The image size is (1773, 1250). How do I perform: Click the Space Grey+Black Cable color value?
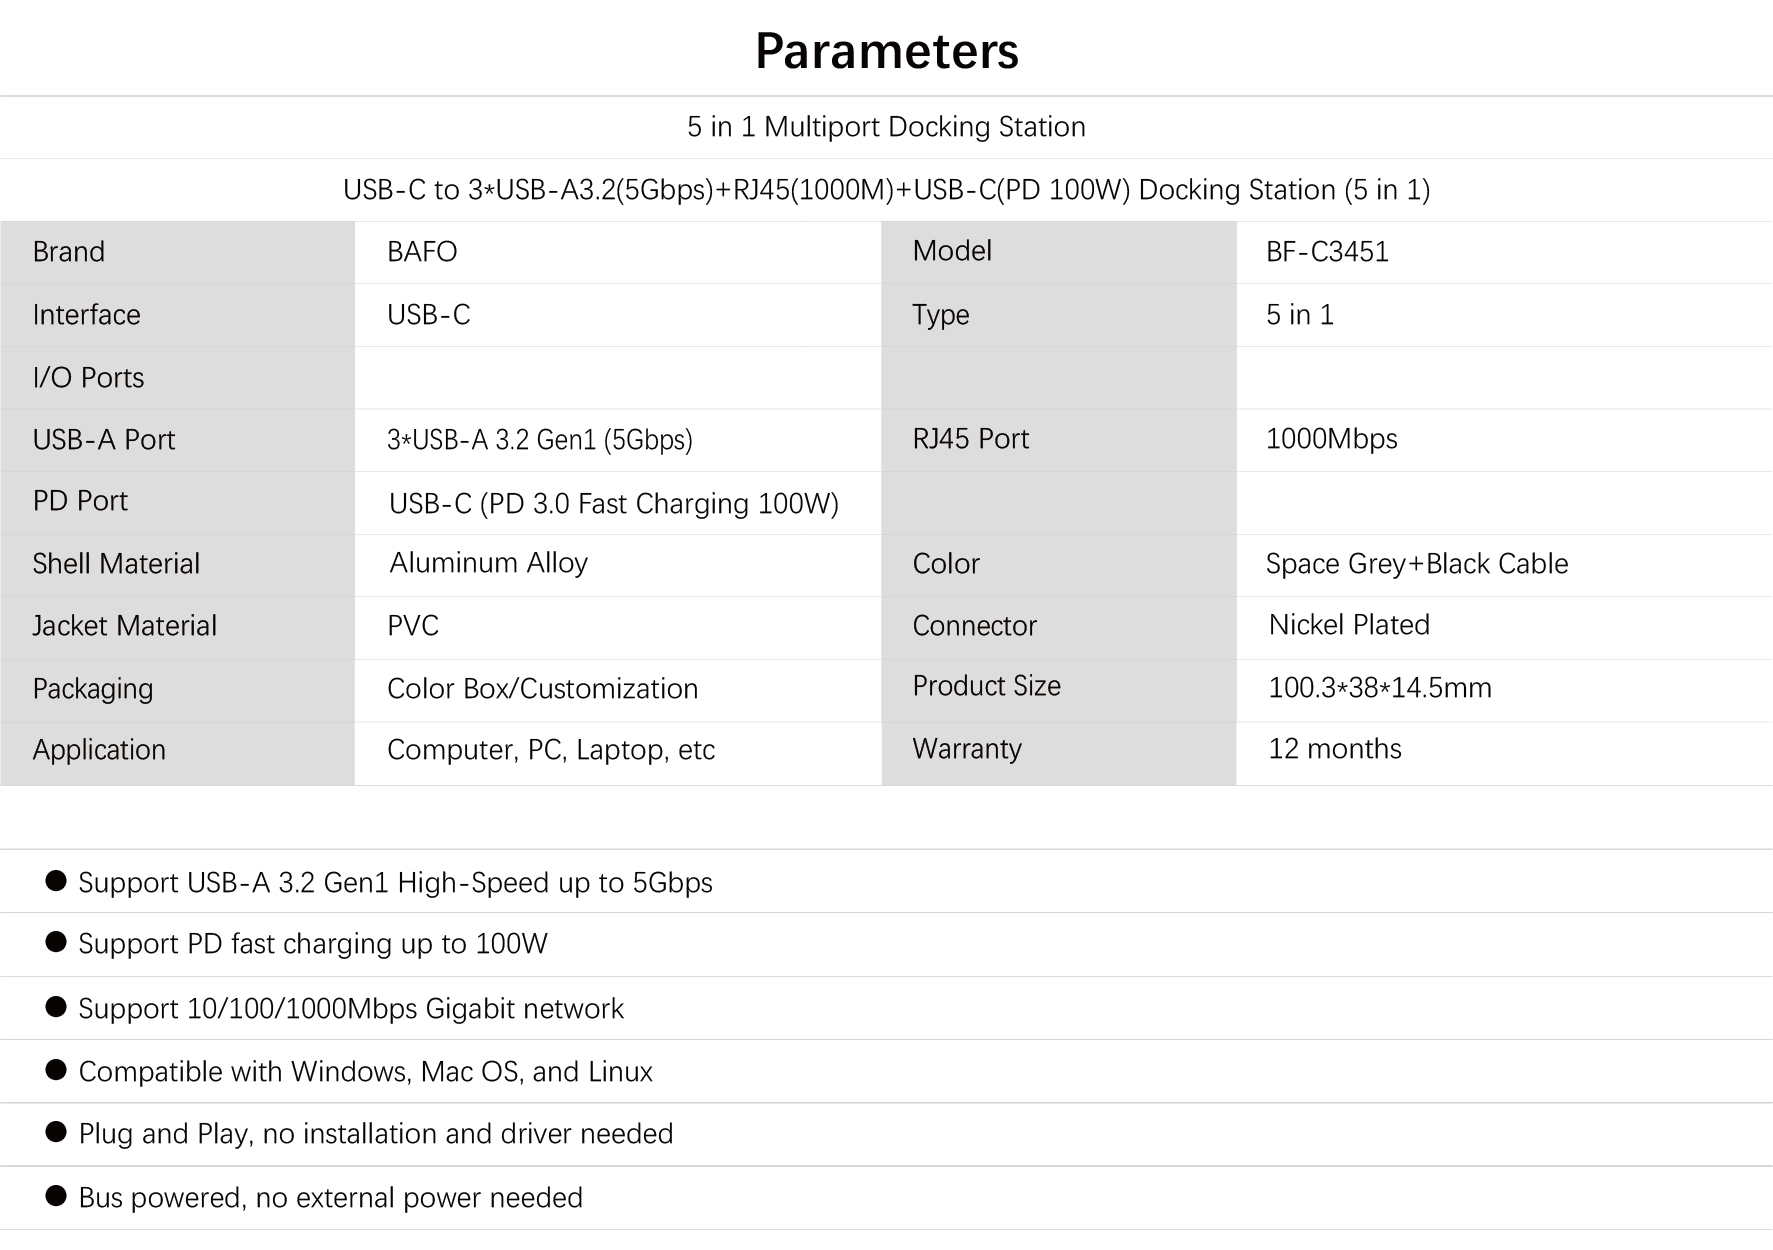pyautogui.click(x=1416, y=564)
